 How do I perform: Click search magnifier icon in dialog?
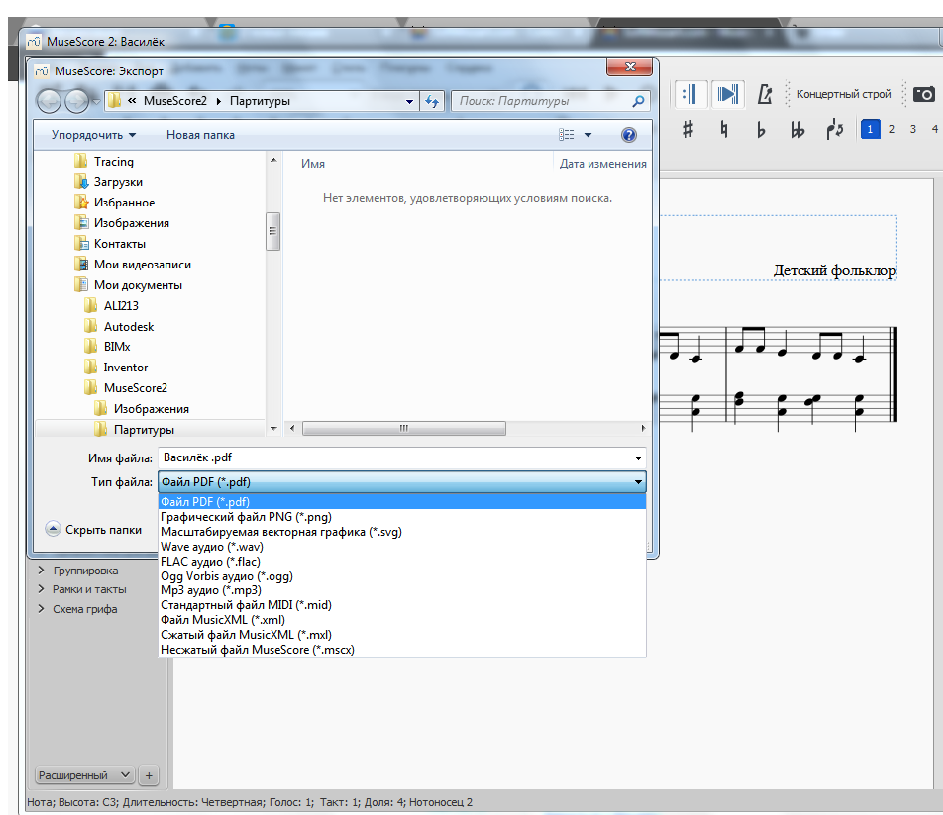(638, 101)
